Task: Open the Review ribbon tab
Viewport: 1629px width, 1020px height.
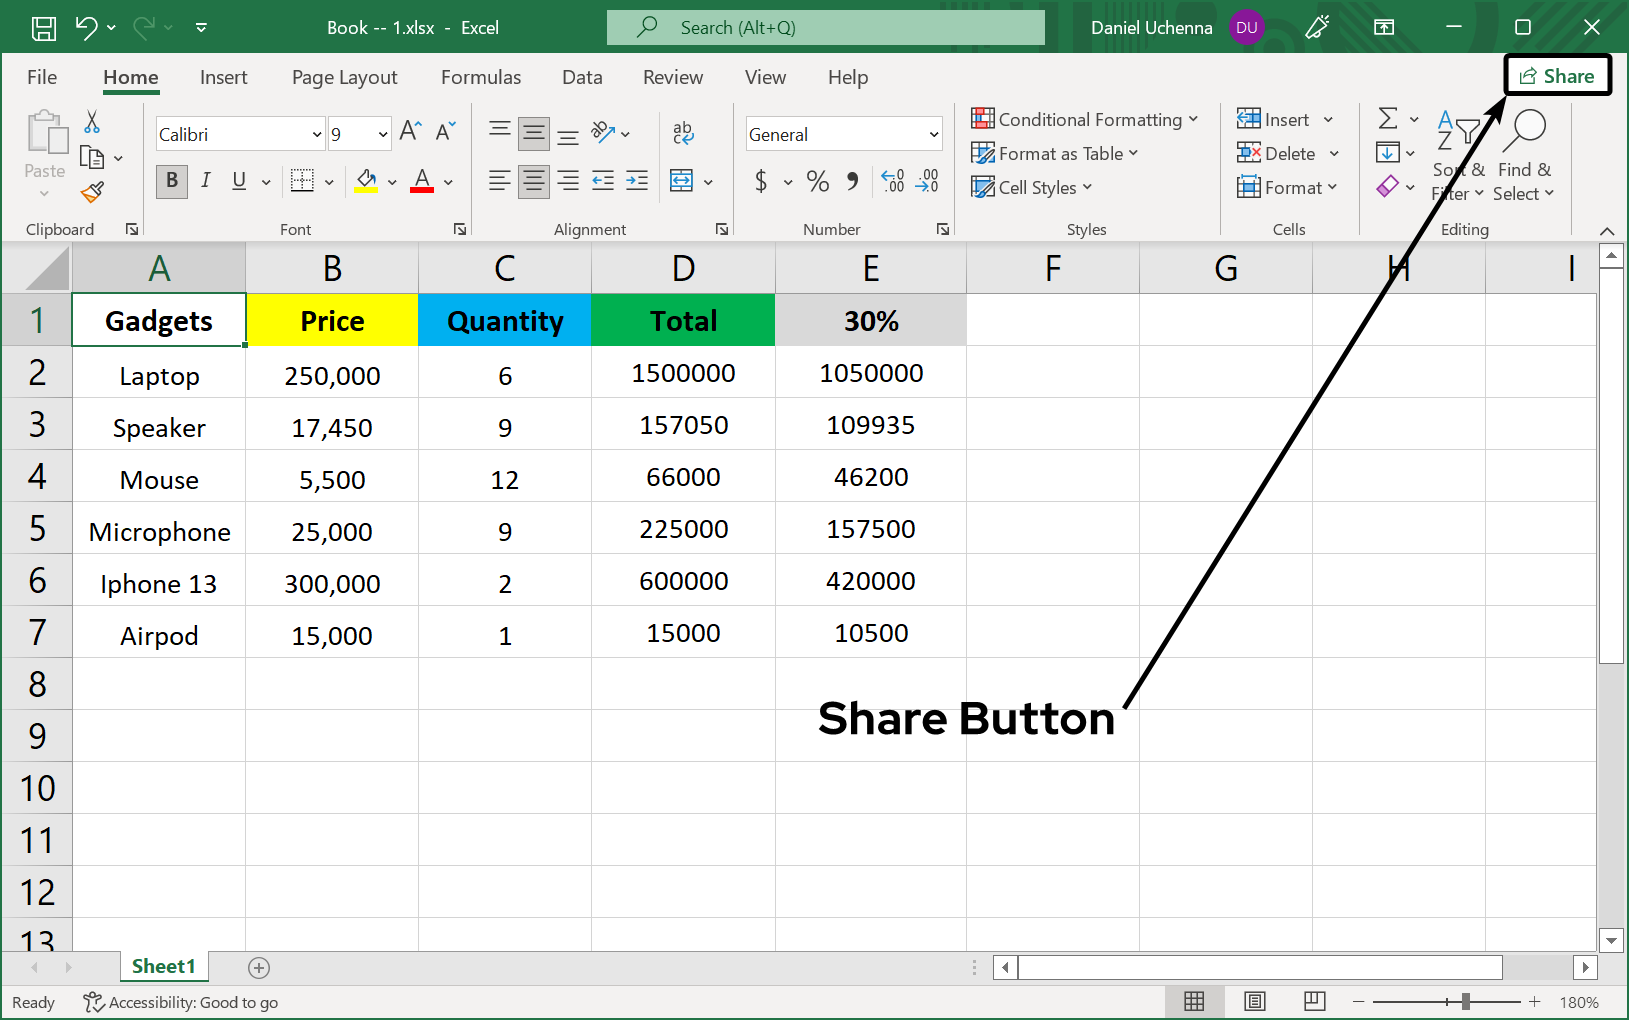Action: click(672, 77)
